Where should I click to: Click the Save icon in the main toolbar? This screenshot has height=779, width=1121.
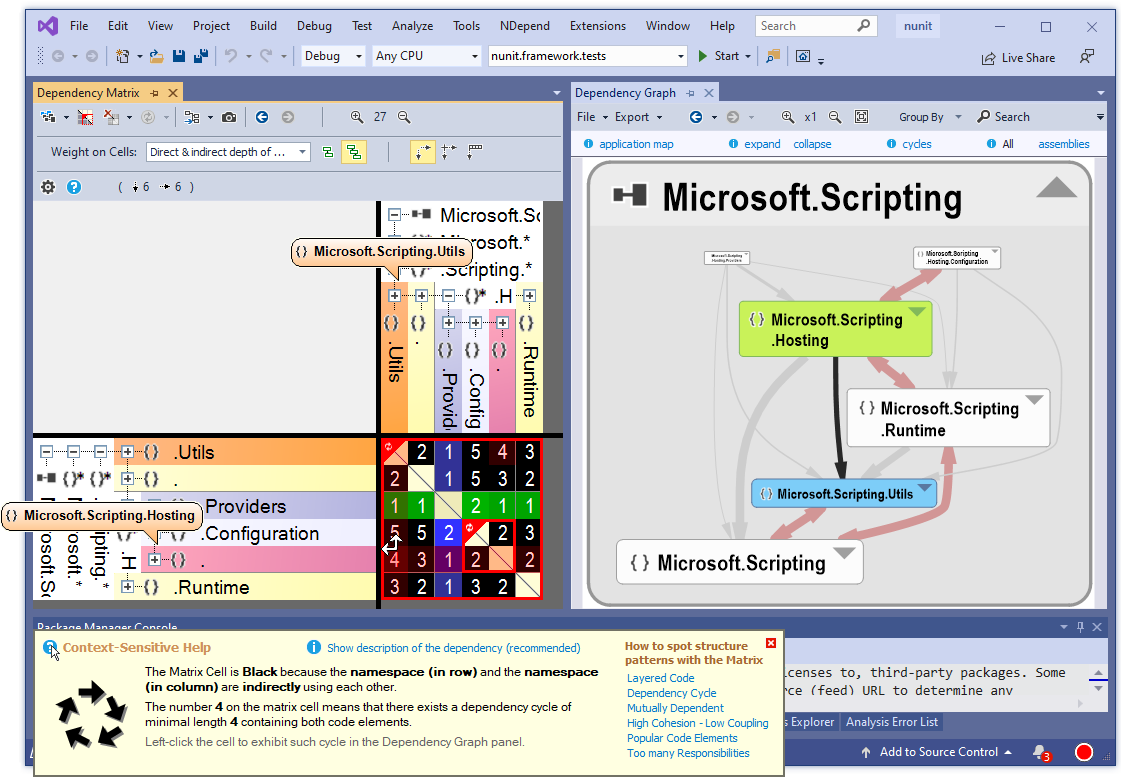coord(179,56)
